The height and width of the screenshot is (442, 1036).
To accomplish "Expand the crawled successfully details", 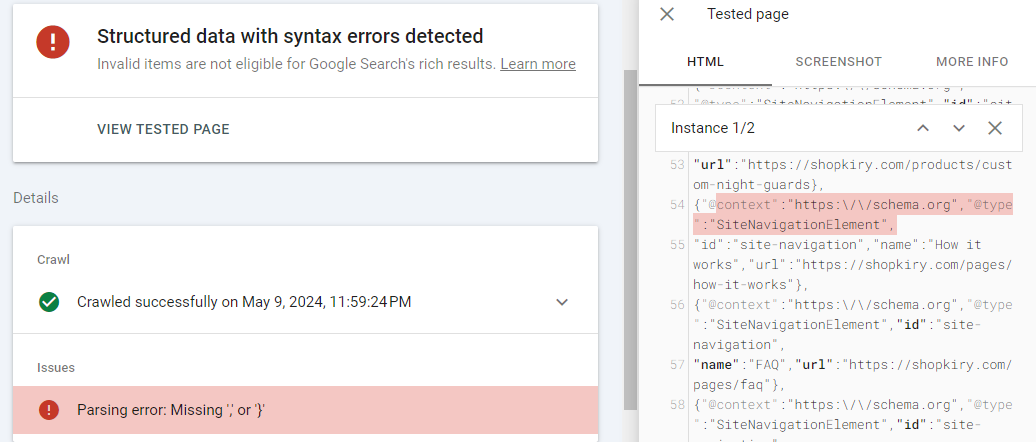I will pyautogui.click(x=562, y=302).
